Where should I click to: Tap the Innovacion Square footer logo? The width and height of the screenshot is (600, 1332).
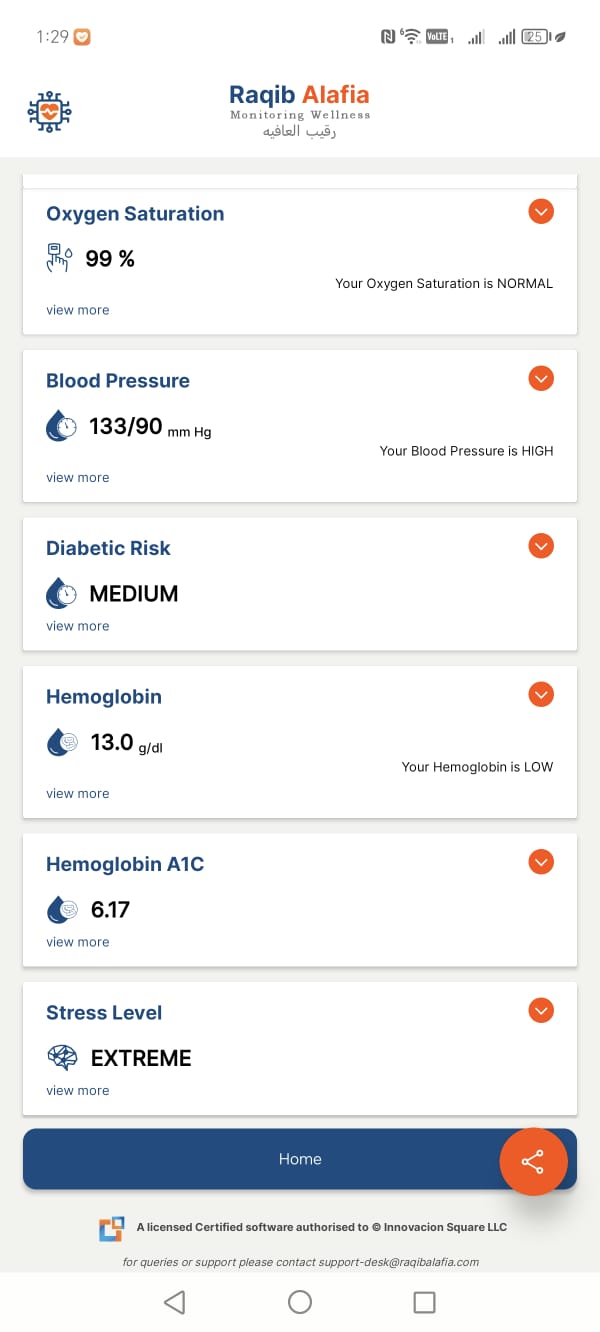point(111,1229)
